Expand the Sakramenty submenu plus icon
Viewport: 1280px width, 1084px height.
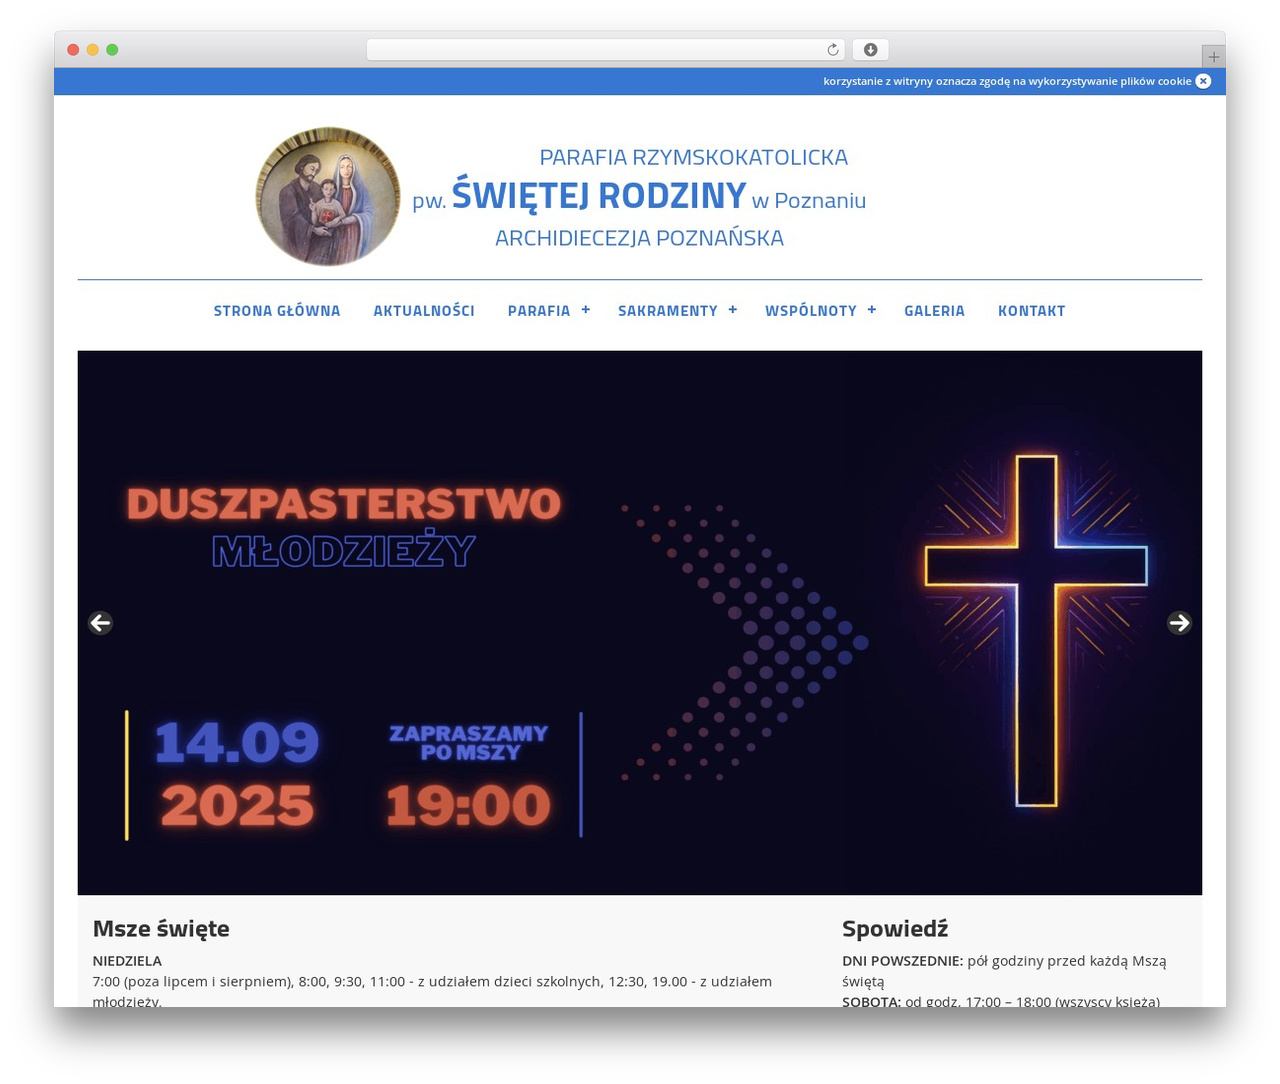click(x=733, y=310)
